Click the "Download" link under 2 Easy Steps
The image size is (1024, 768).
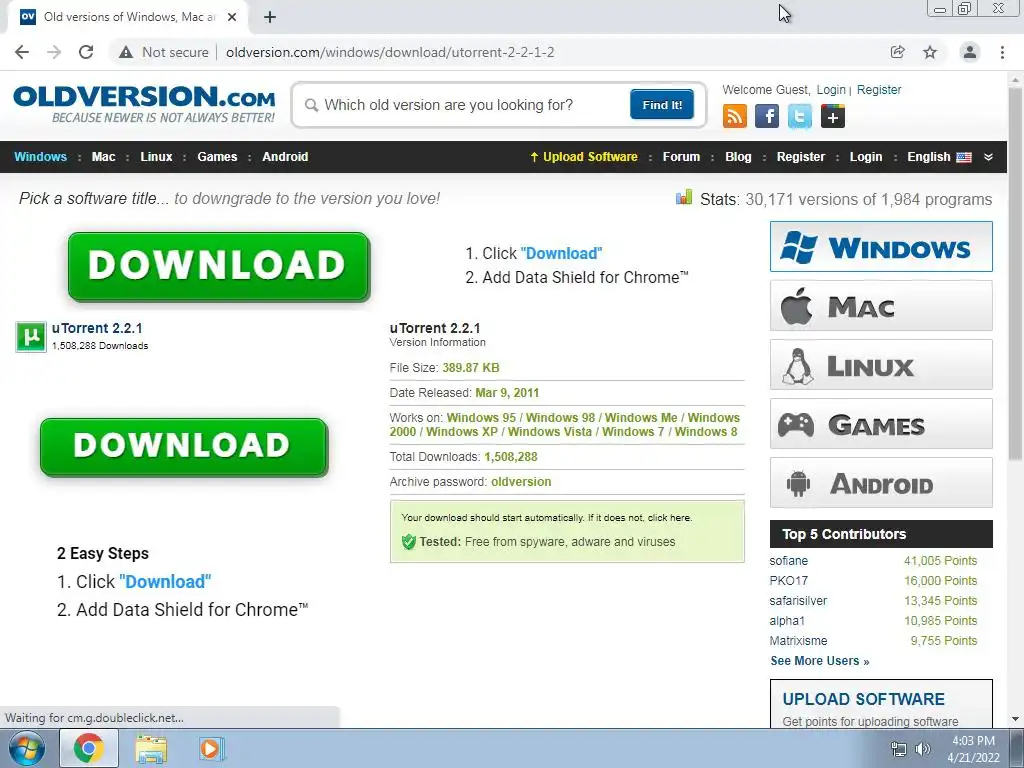click(x=165, y=581)
